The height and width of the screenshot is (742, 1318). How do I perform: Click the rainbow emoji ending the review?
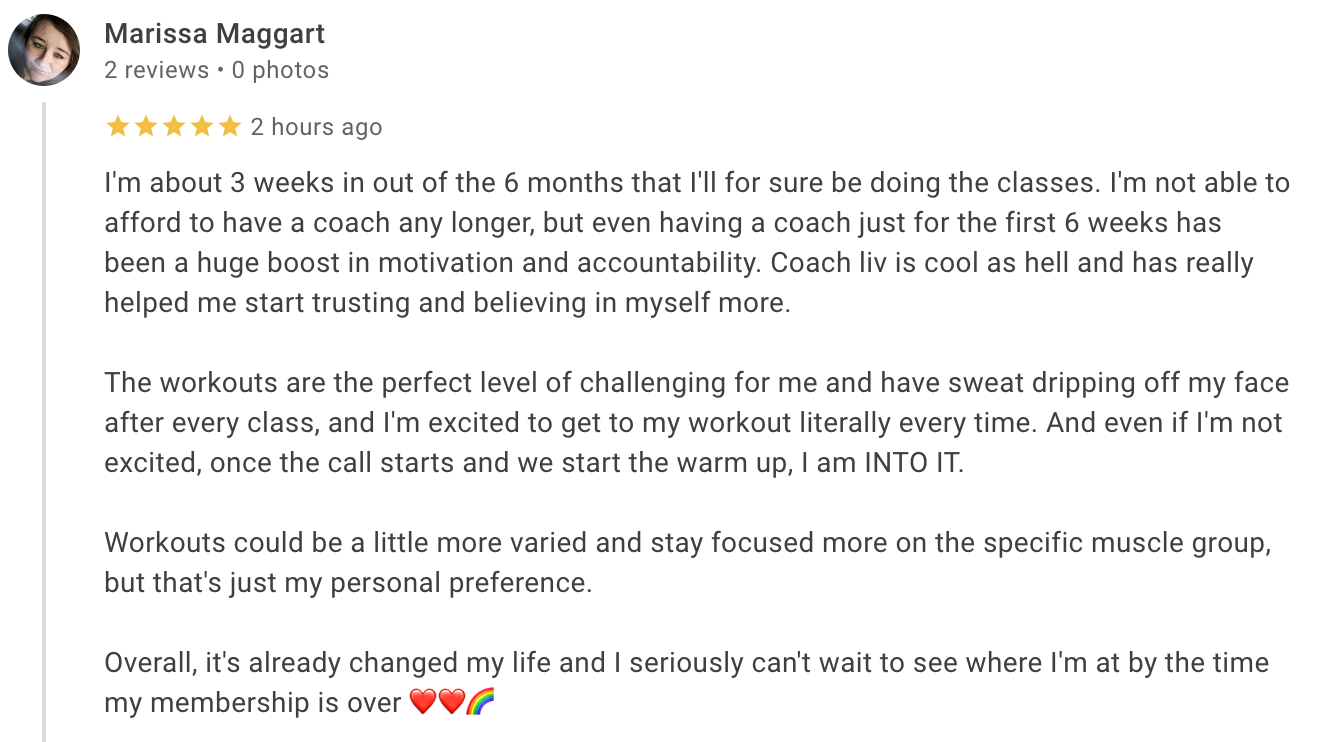[481, 703]
